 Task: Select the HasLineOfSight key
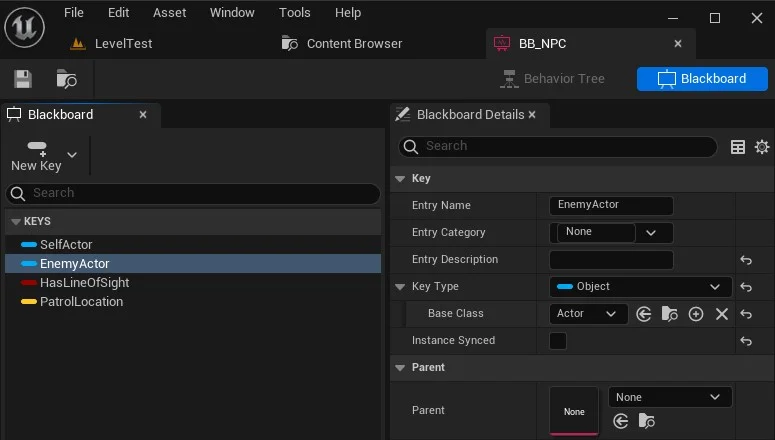193,282
